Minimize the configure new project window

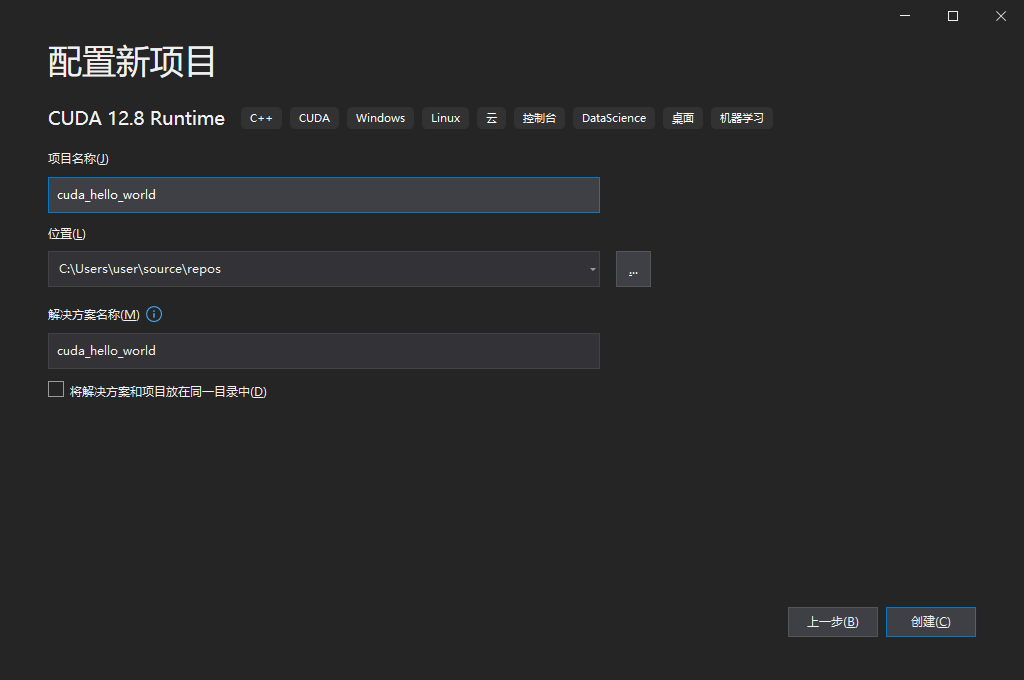point(904,16)
